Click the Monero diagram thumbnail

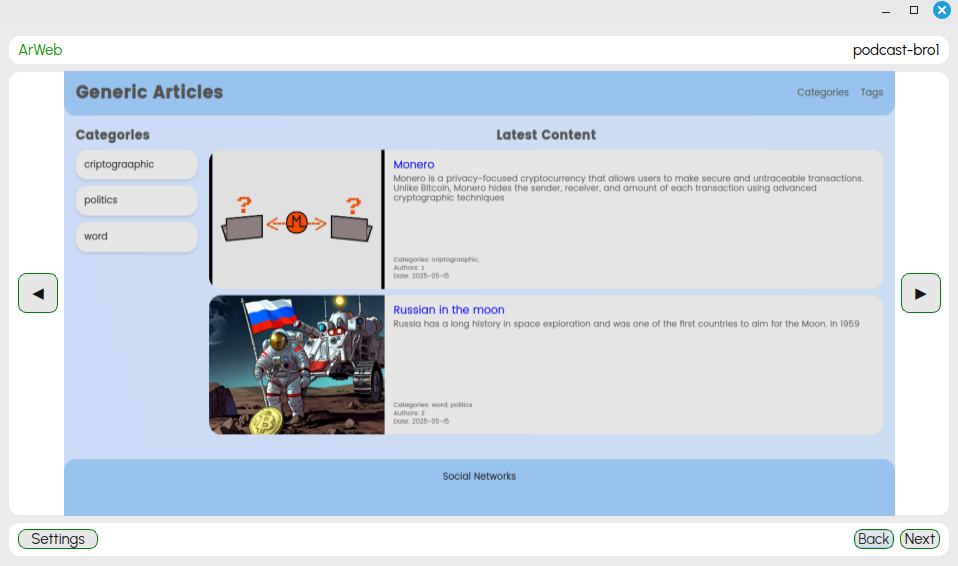pos(297,219)
